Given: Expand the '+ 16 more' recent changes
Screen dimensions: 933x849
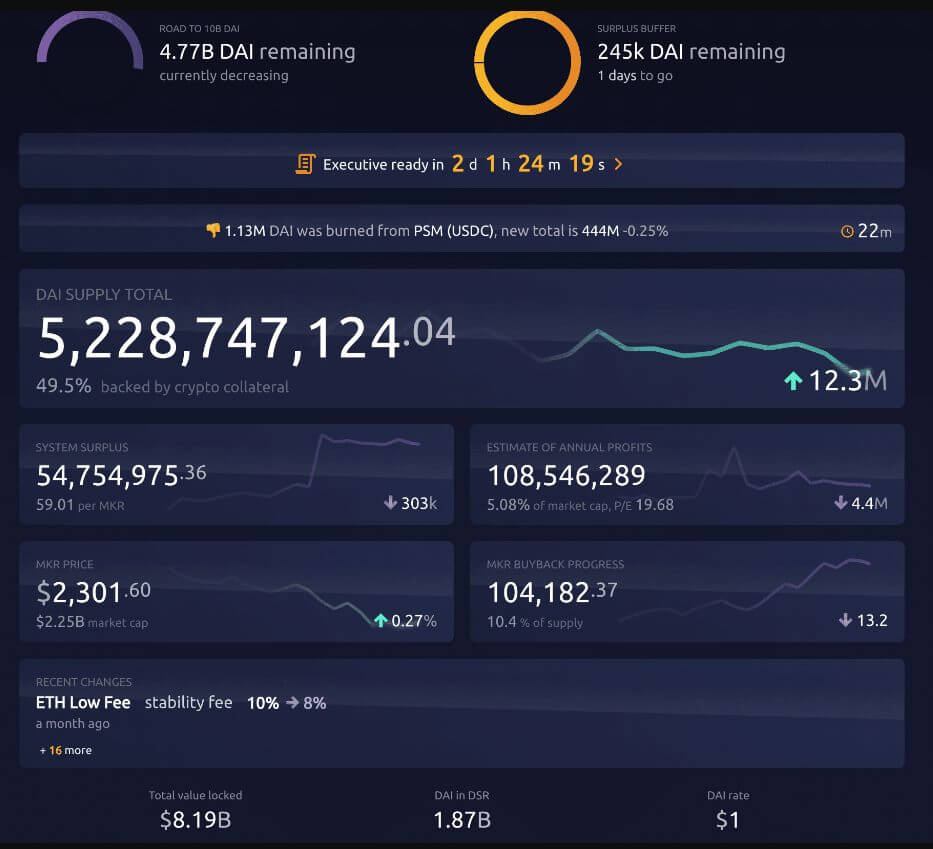Looking at the screenshot, I should click(x=65, y=750).
